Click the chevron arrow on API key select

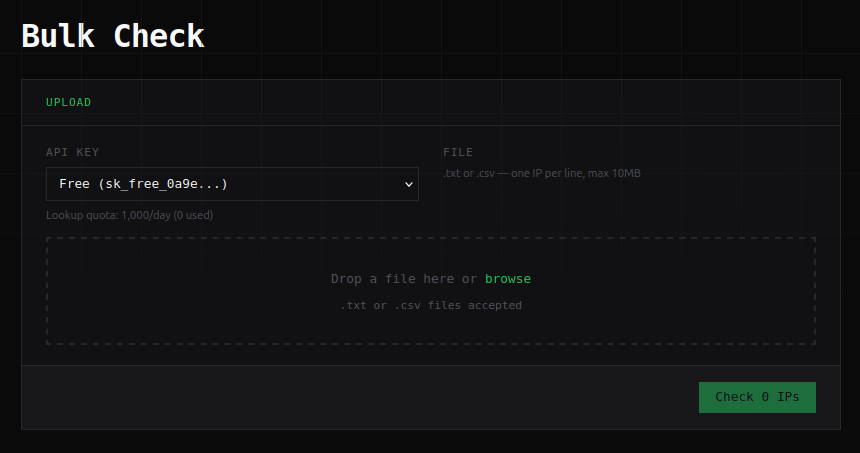[408, 184]
